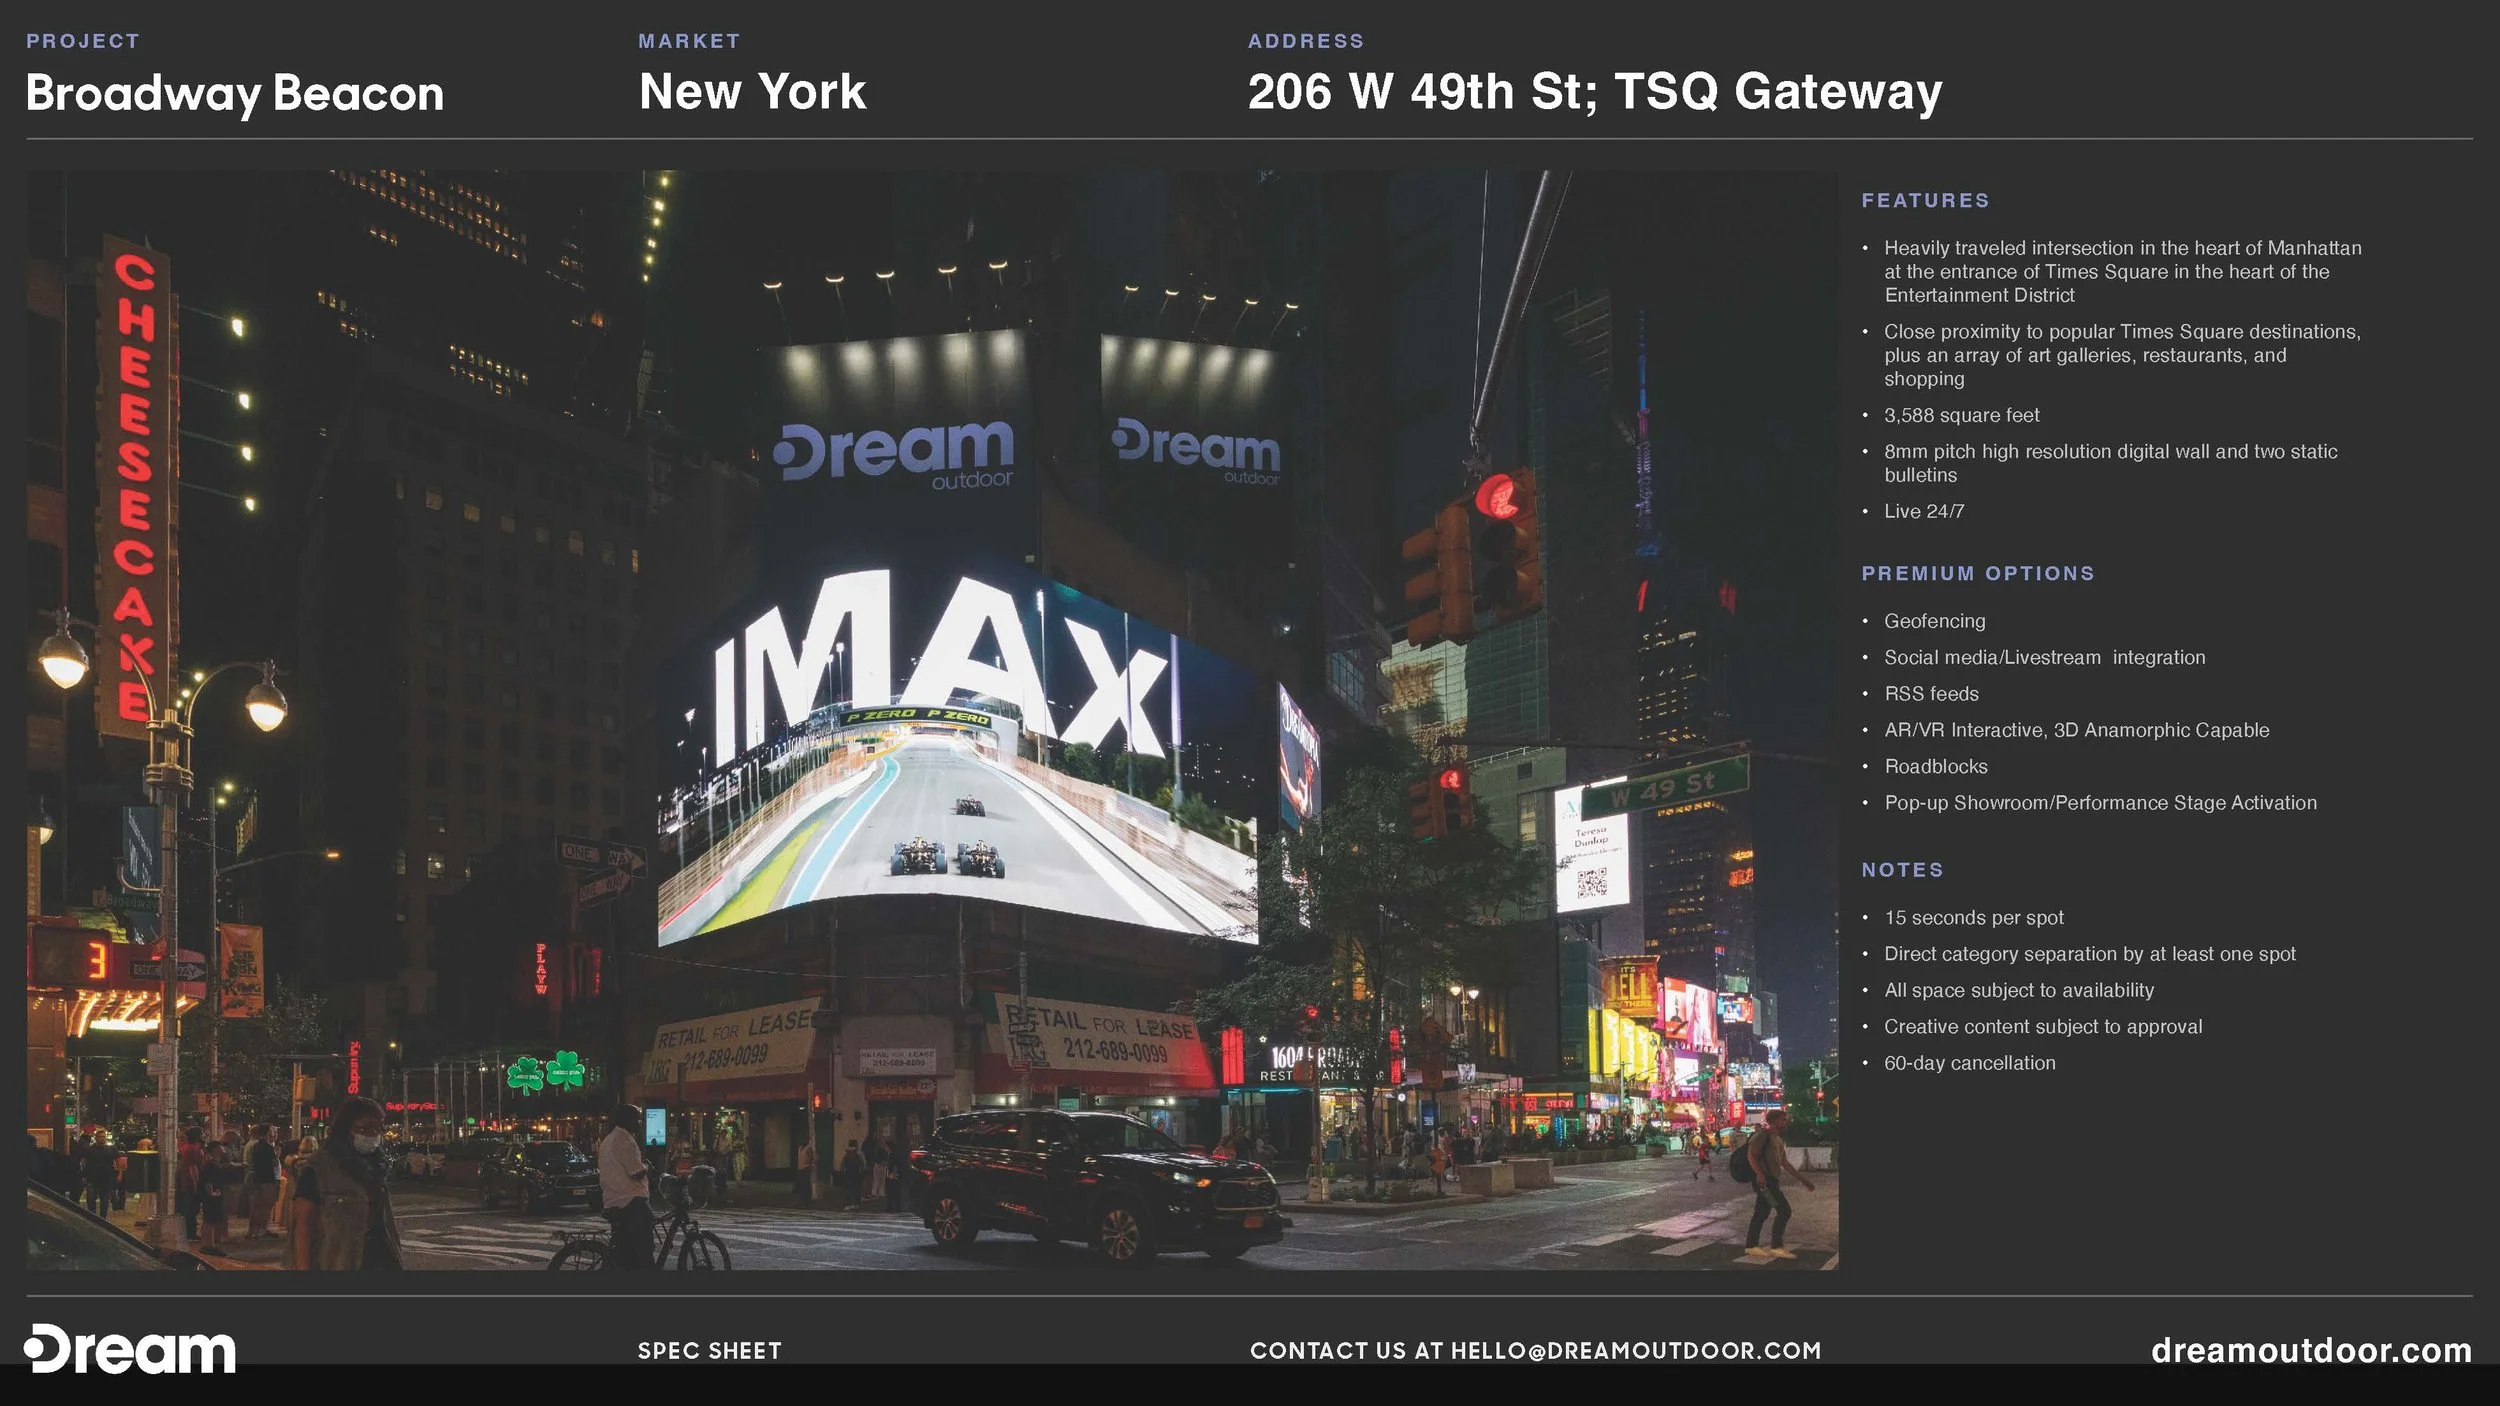
Task: Click the SPEC SHEET footer label
Action: 709,1351
